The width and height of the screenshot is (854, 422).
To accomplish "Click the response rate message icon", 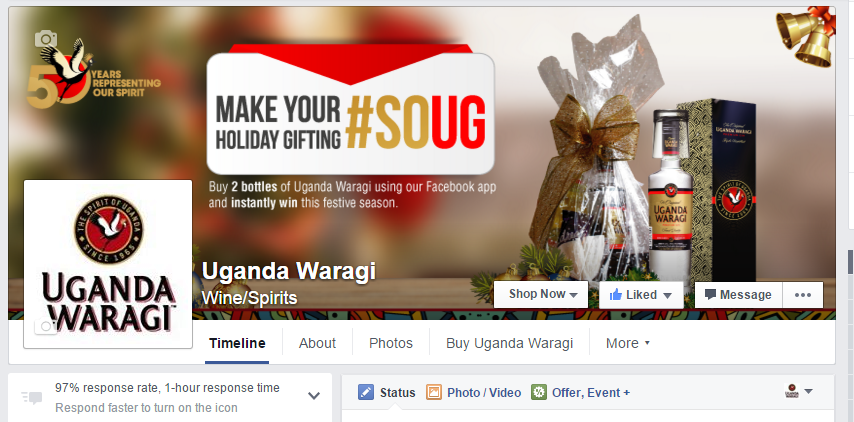I will coord(32,397).
